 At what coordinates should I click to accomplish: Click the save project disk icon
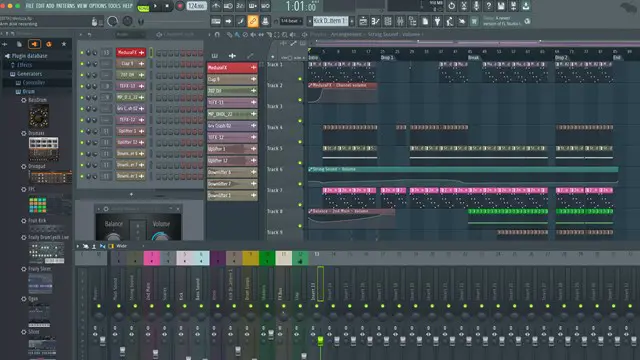[501, 6]
